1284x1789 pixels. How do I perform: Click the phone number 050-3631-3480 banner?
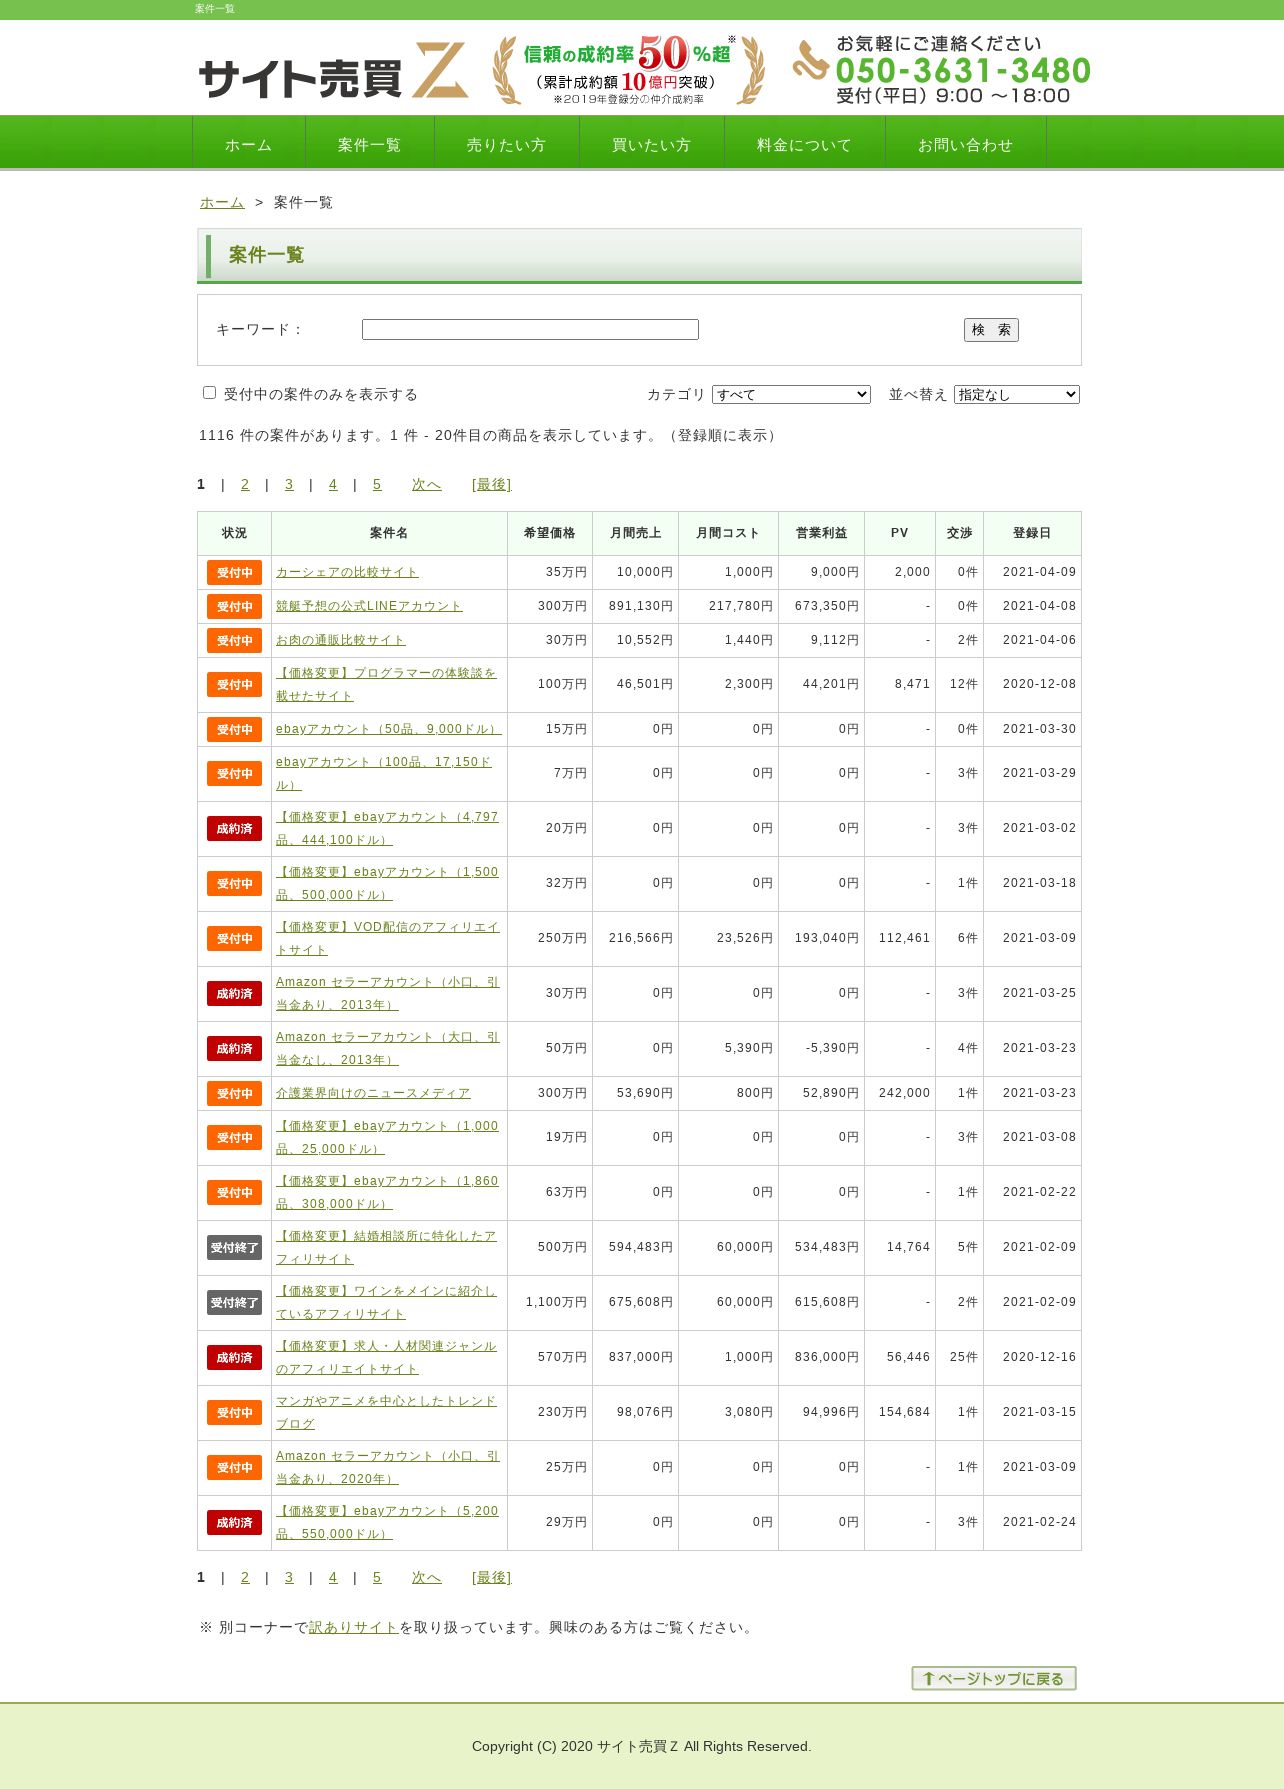click(x=941, y=70)
